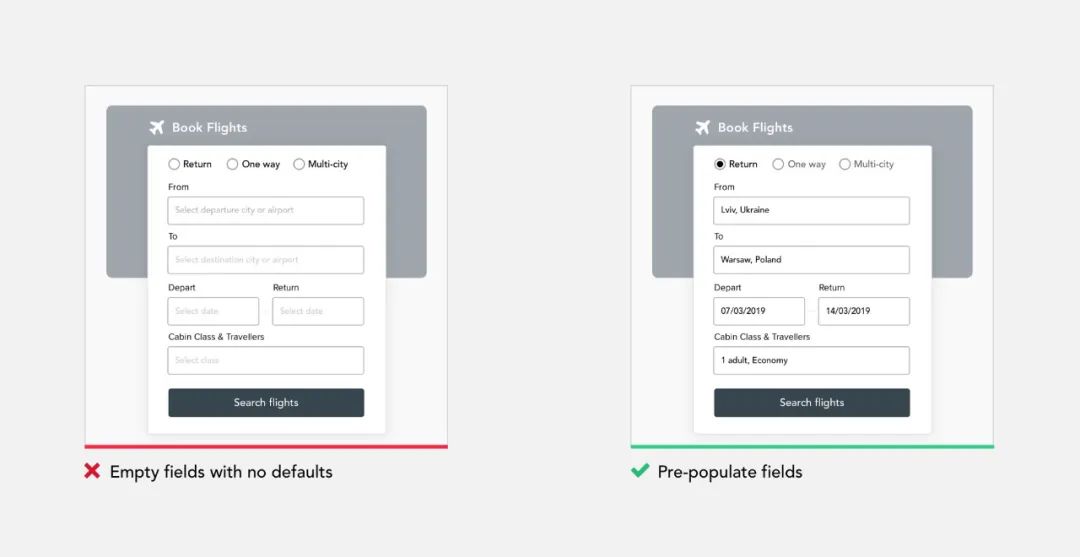This screenshot has height=557, width=1080.
Task: Click the Warsaw, Poland To field
Action: click(x=811, y=260)
